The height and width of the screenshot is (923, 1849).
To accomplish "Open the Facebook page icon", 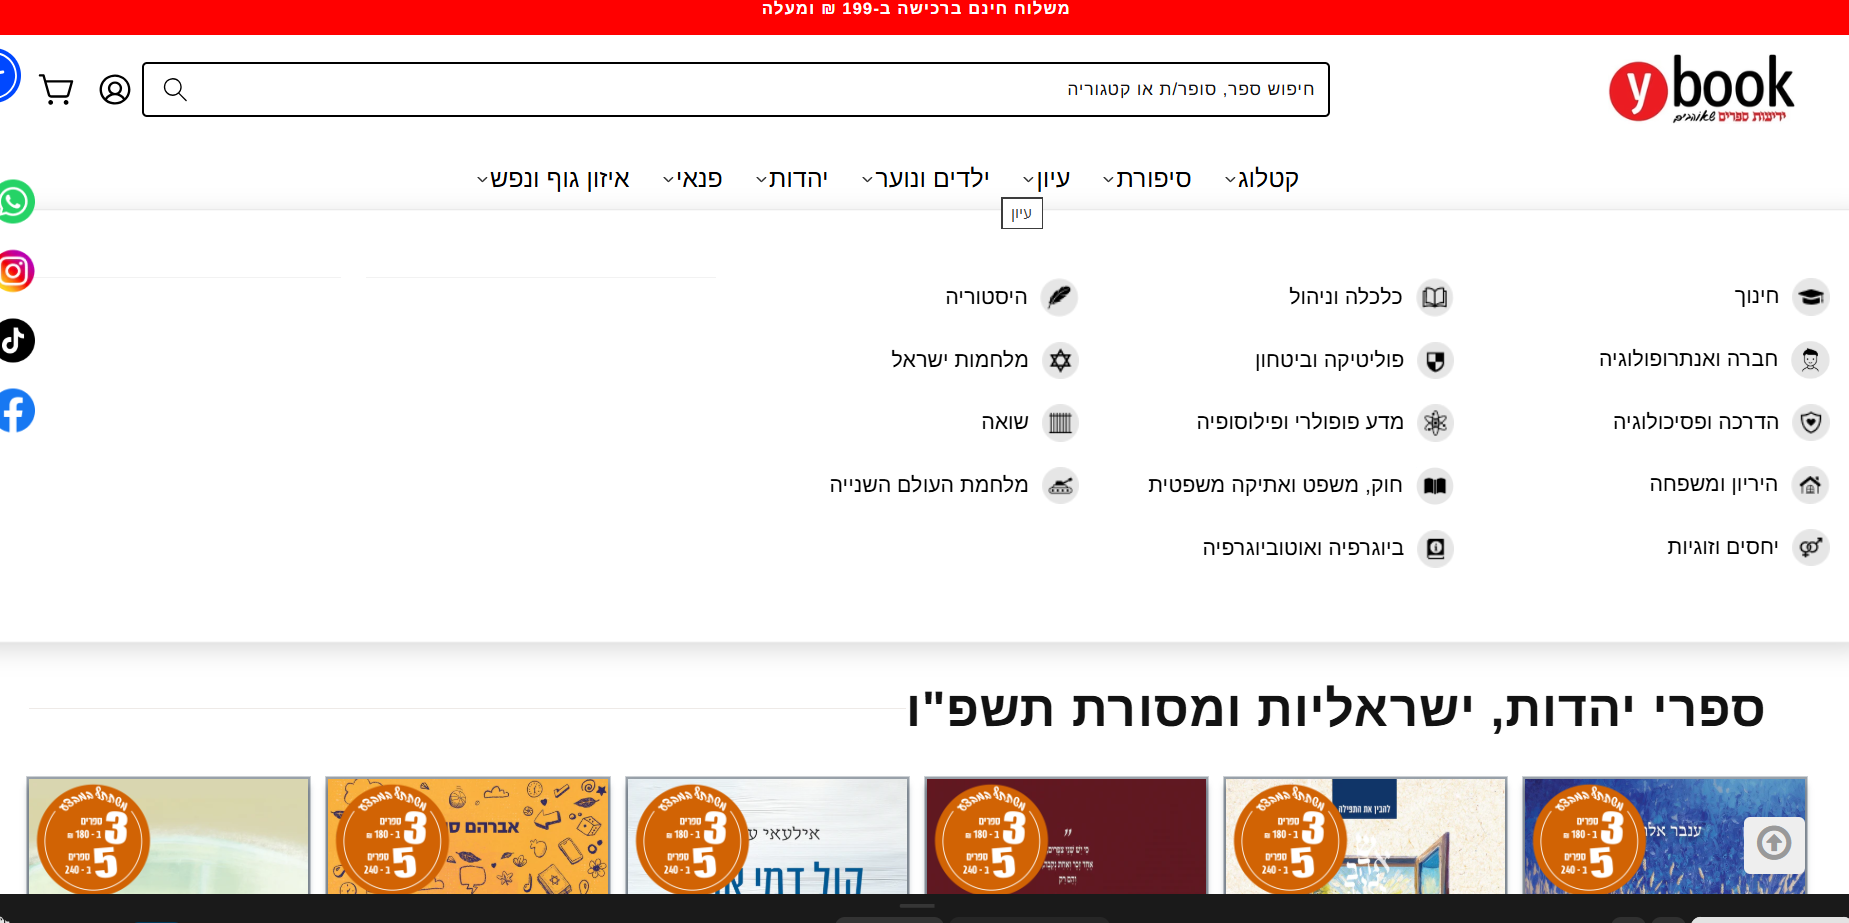I will coord(15,411).
